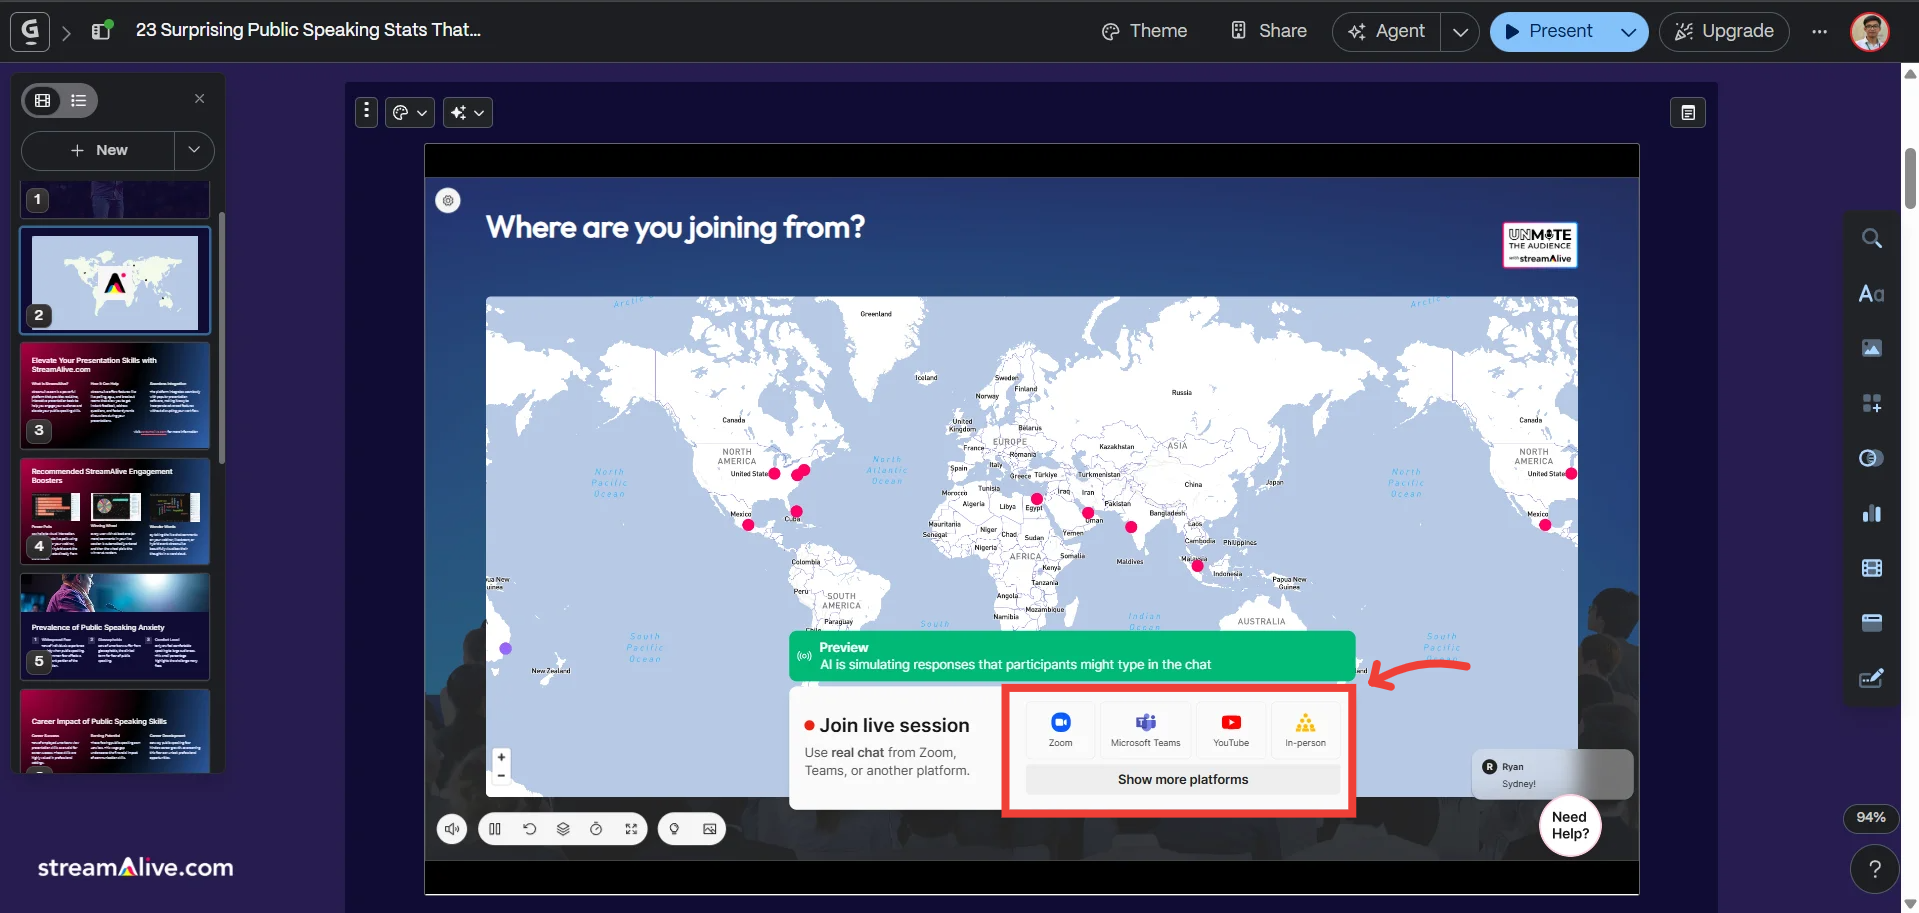Open the card notes icon
Image resolution: width=1919 pixels, height=913 pixels.
tap(1688, 113)
